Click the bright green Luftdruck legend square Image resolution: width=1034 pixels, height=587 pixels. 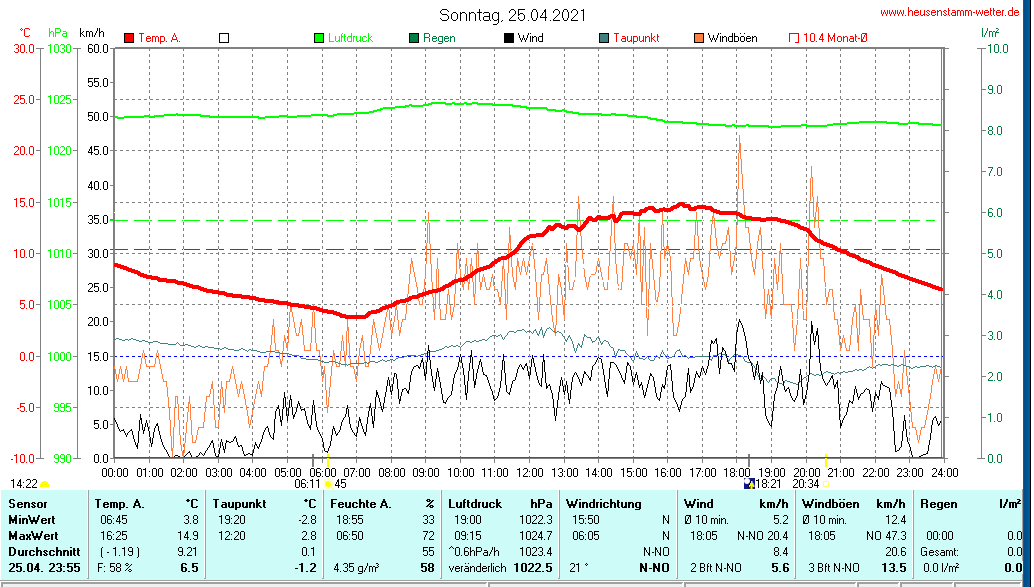(x=319, y=38)
